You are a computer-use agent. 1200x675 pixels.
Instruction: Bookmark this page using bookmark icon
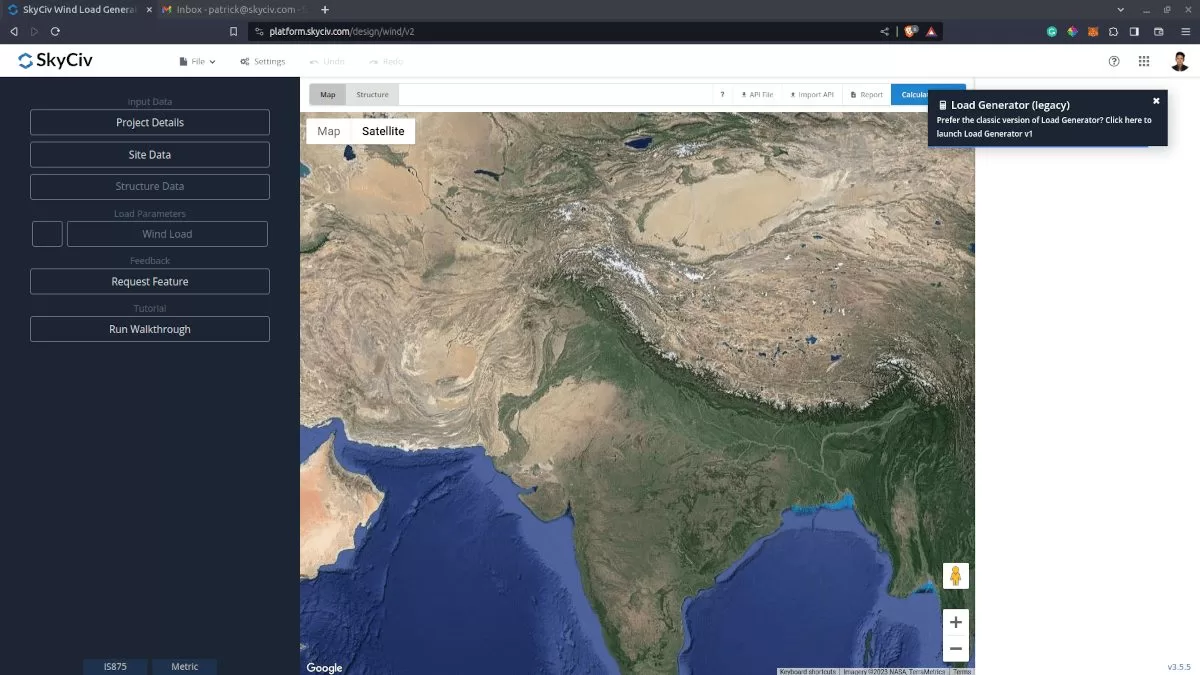click(x=233, y=32)
